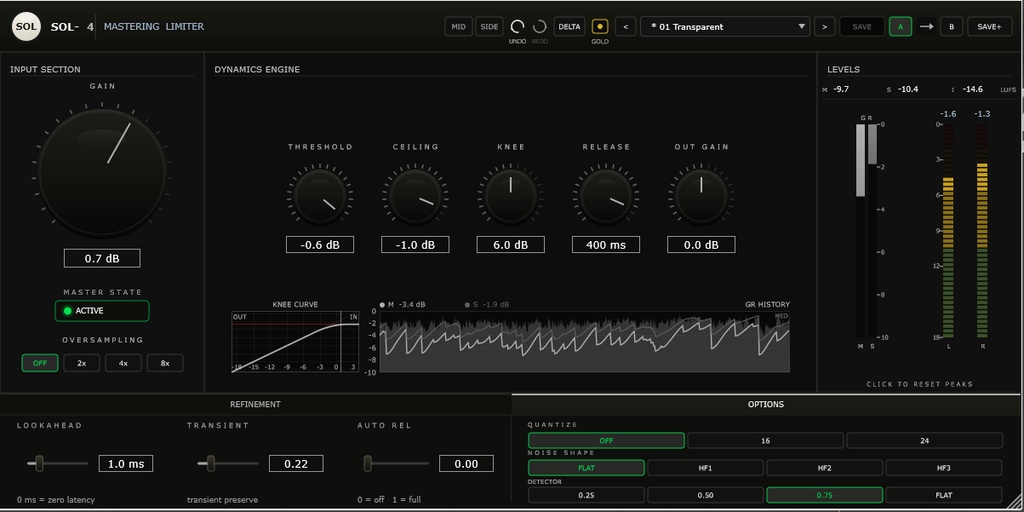Set Detector to FLAT

coord(944,495)
